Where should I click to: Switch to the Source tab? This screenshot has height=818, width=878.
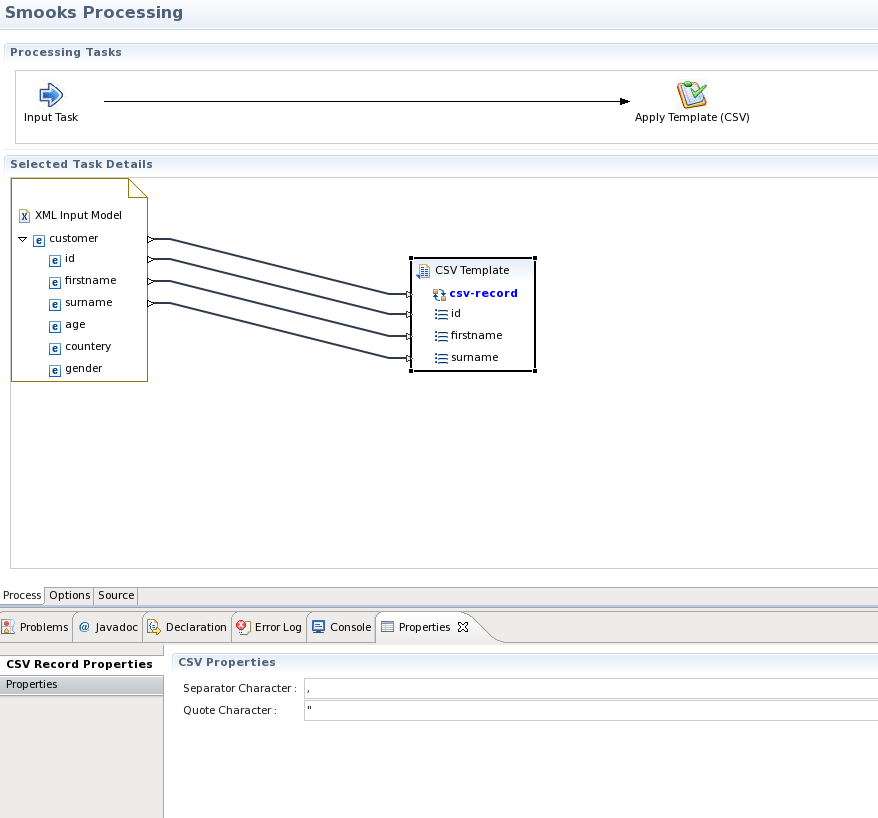coord(116,595)
